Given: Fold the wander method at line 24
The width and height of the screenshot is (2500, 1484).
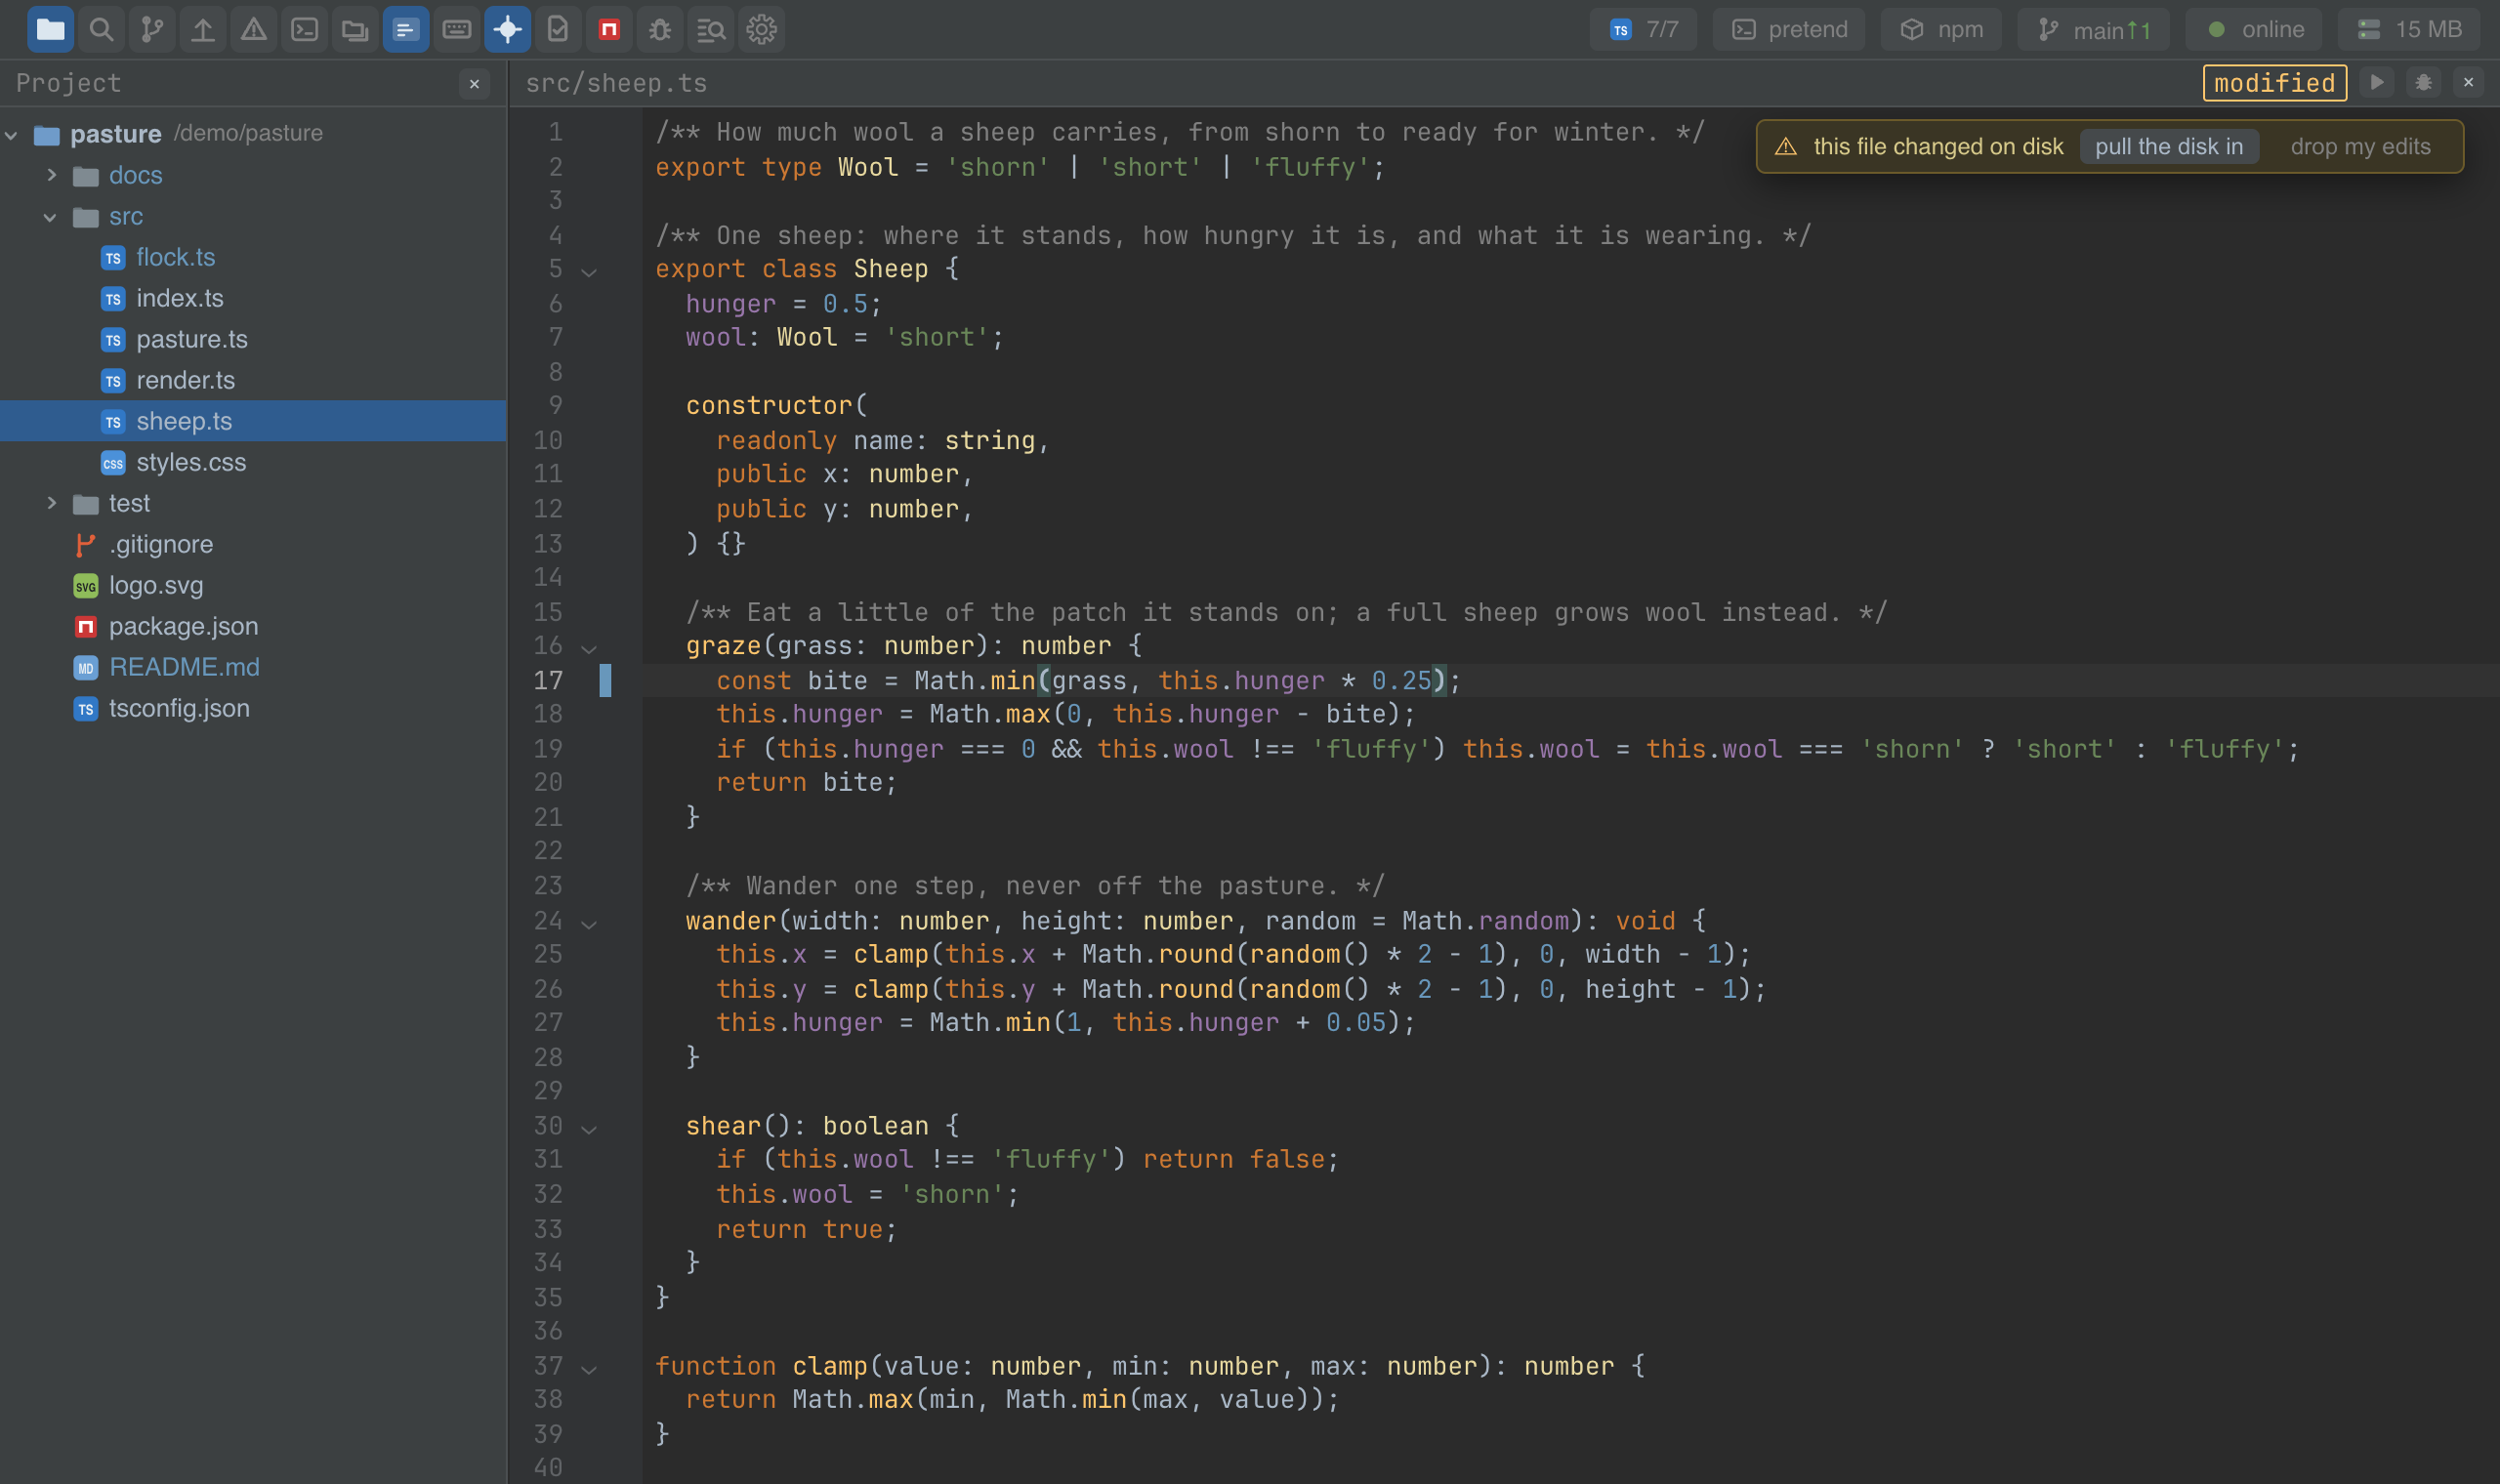Looking at the screenshot, I should tap(589, 923).
